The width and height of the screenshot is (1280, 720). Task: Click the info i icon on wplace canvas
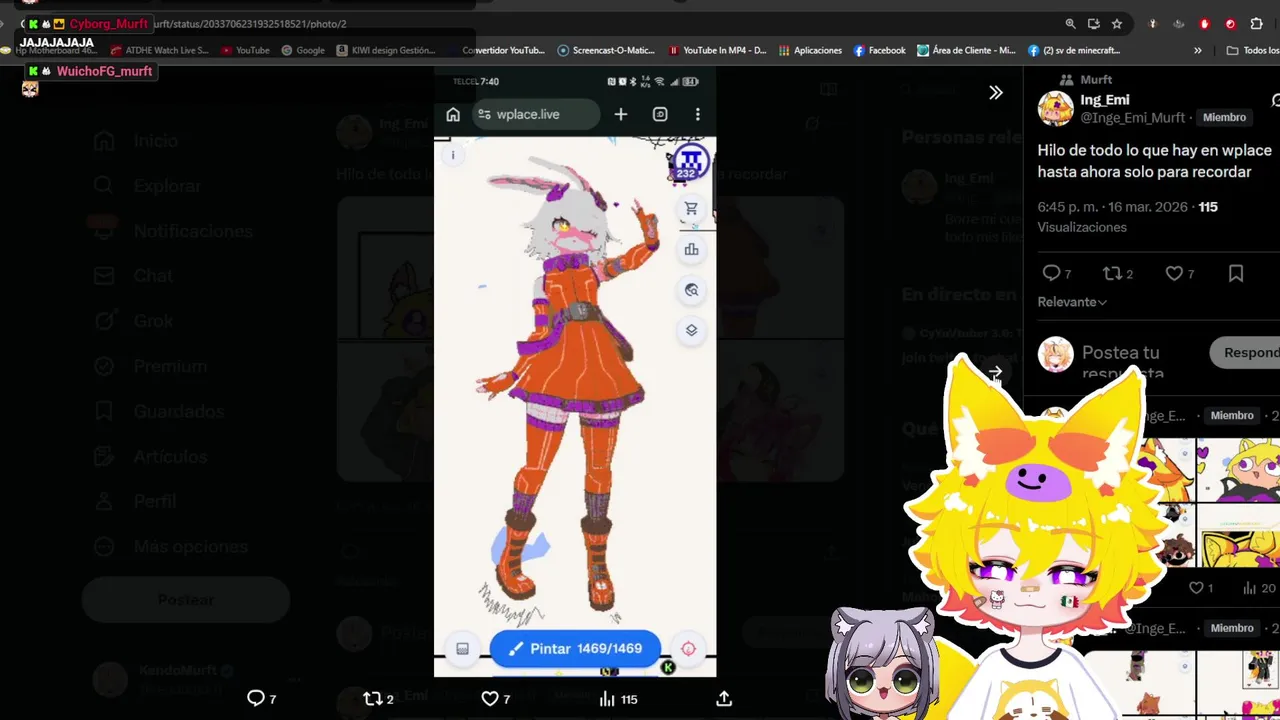tap(453, 155)
